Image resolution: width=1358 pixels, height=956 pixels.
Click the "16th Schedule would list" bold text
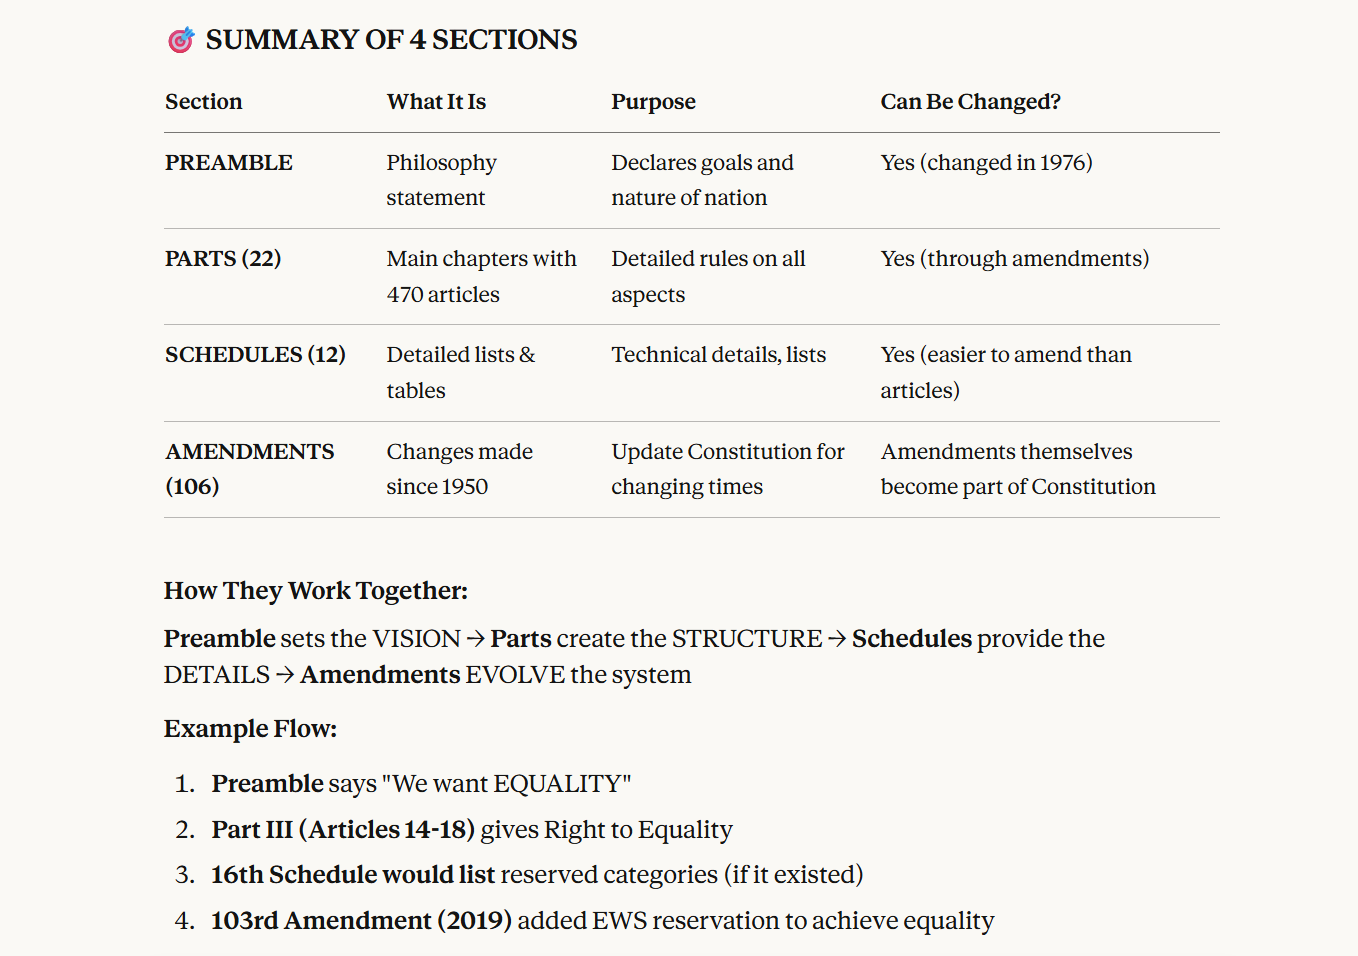point(353,875)
